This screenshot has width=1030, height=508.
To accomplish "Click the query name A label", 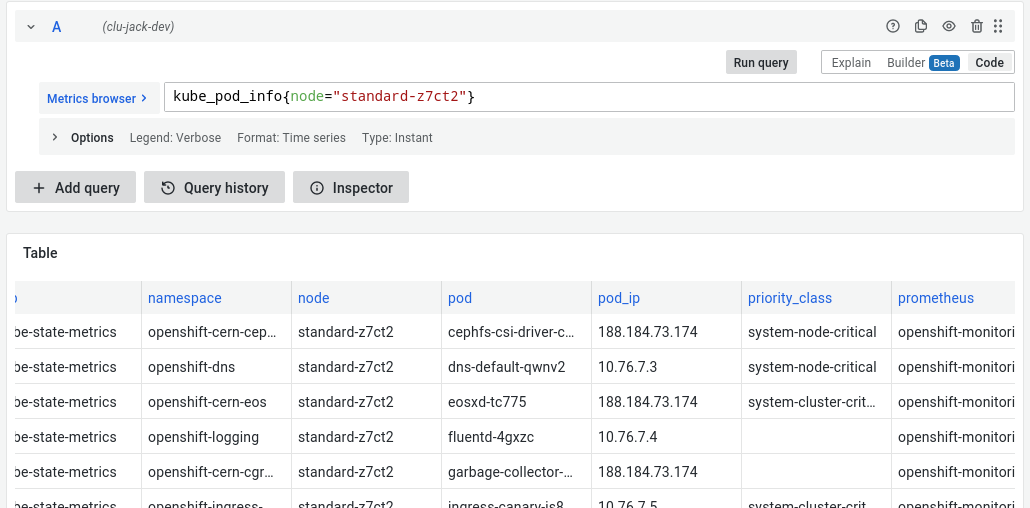I will tap(57, 27).
